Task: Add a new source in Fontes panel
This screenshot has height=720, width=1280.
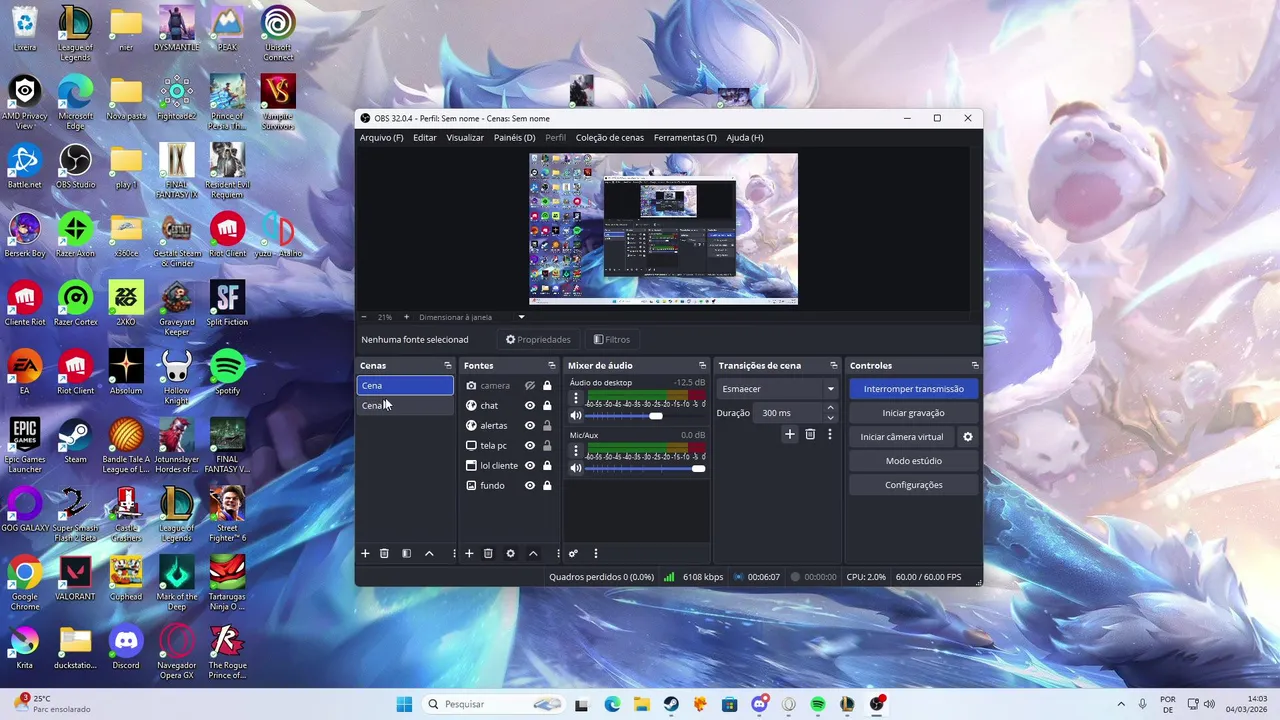Action: click(x=469, y=553)
